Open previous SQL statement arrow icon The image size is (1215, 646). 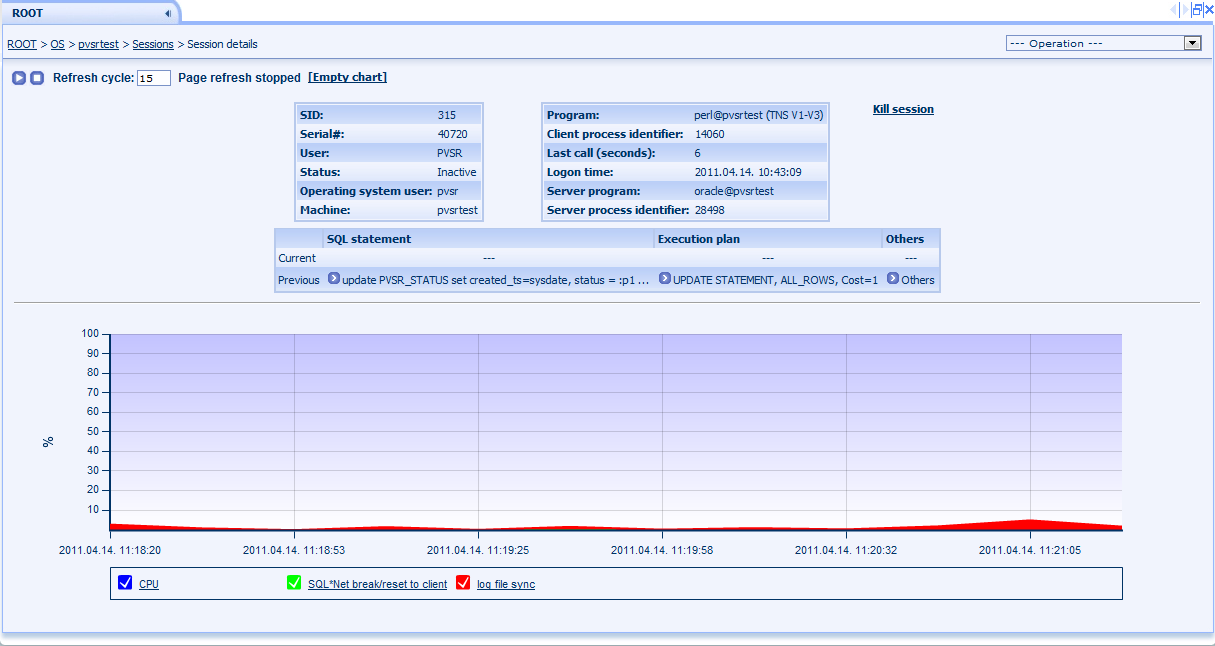pos(333,279)
